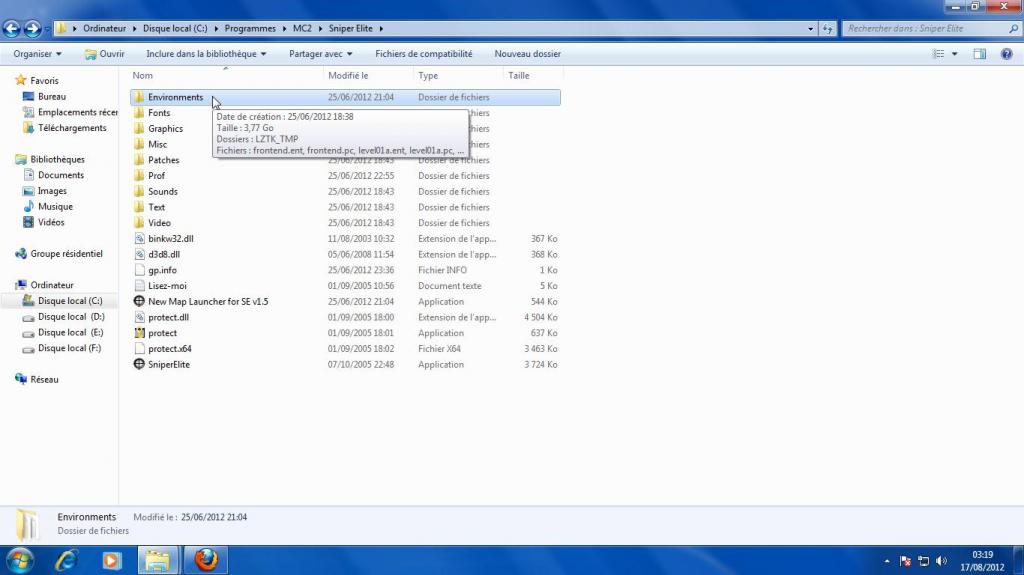Image resolution: width=1024 pixels, height=575 pixels.
Task: Create a folder with Nouveau dossier
Action: [527, 54]
